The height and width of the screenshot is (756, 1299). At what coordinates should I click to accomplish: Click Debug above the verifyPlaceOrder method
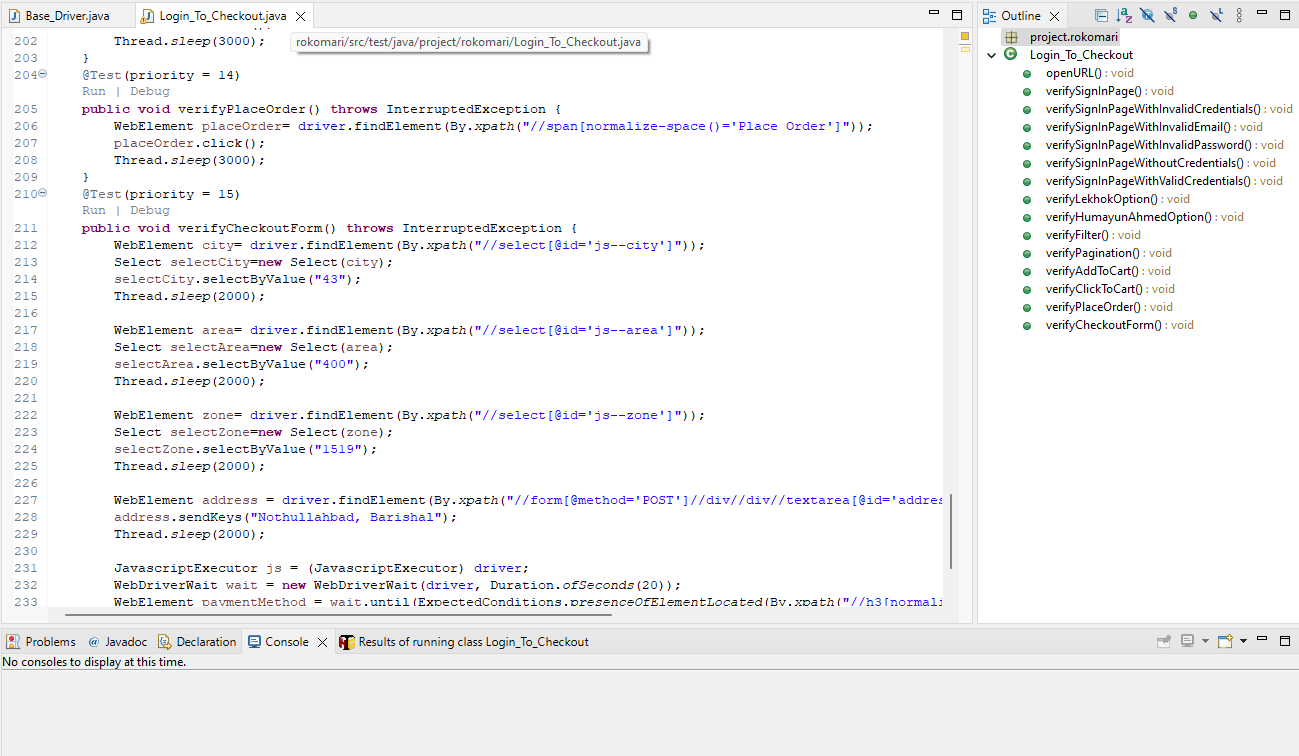click(150, 92)
